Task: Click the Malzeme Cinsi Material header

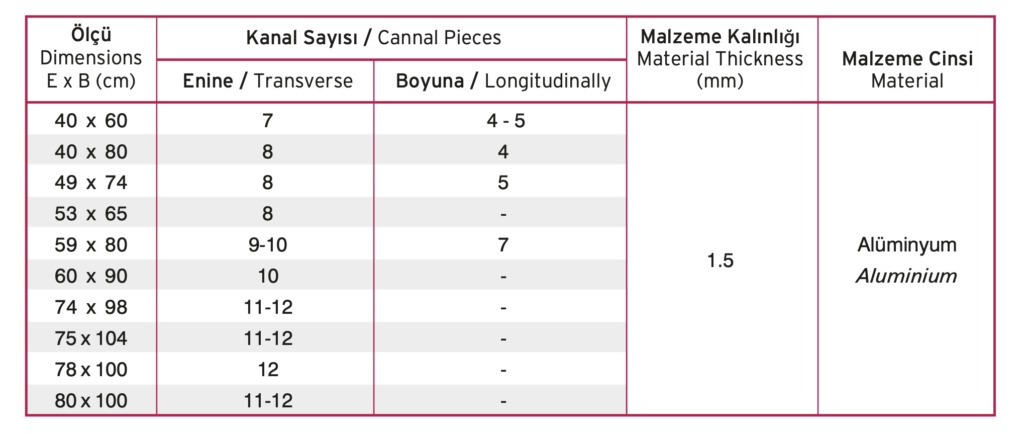Action: (907, 69)
